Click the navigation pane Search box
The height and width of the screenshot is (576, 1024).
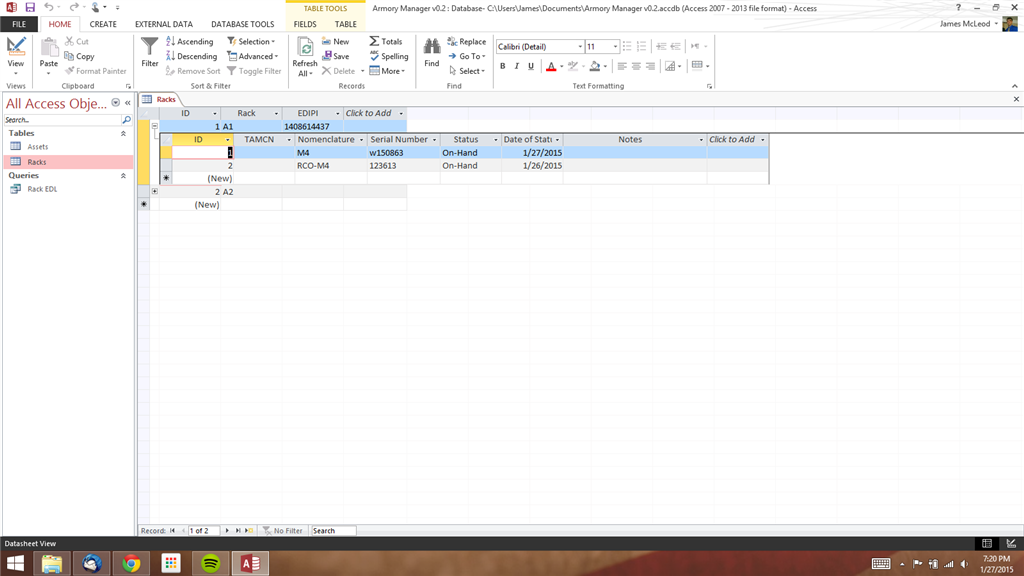(62, 120)
